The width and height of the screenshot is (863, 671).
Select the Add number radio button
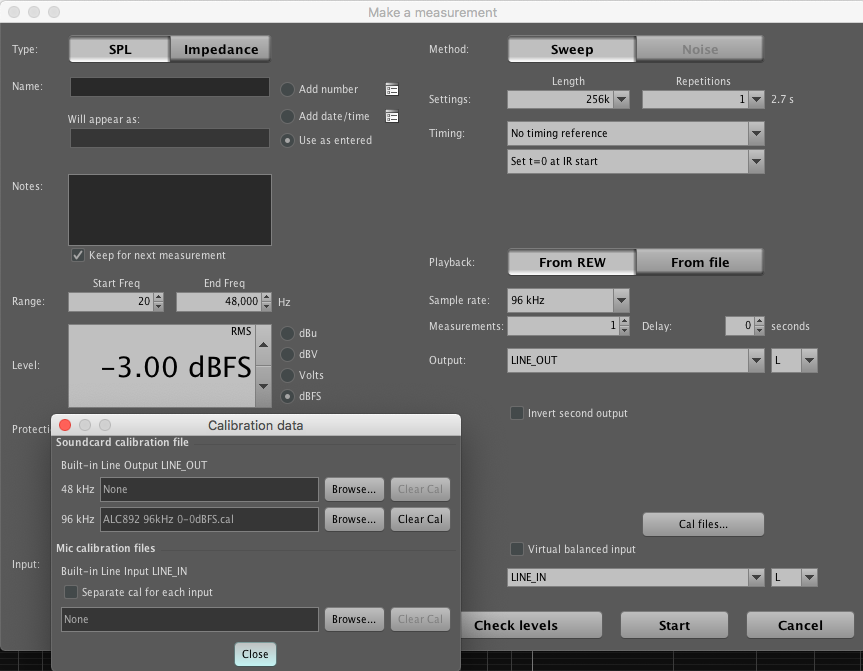[287, 89]
